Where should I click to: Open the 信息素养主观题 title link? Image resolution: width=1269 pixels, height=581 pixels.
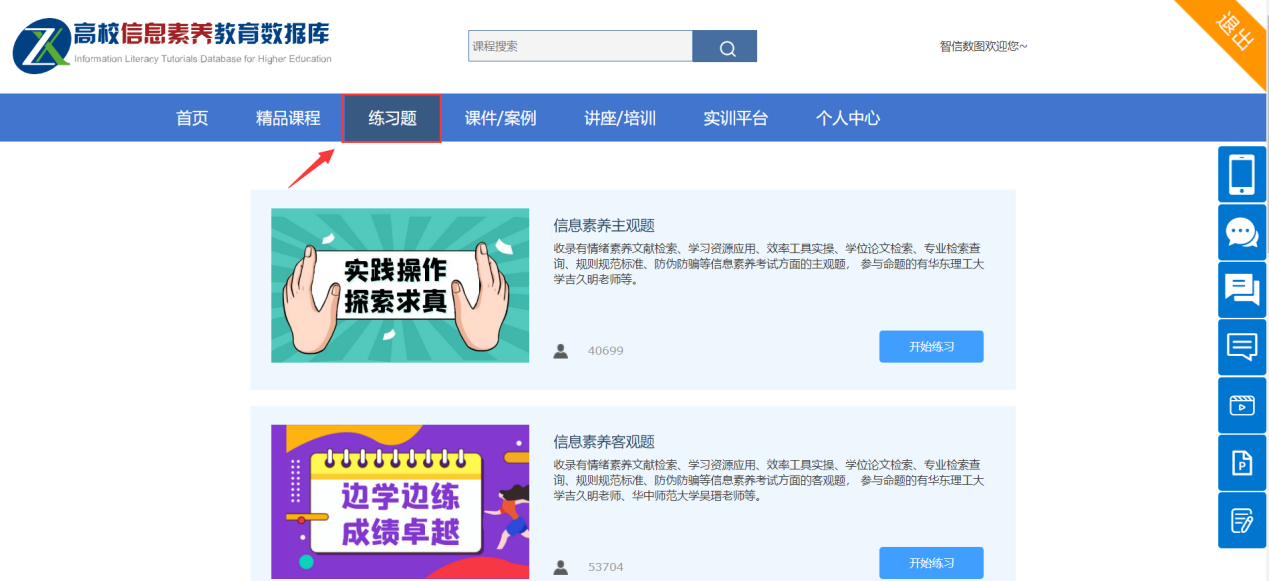(604, 225)
